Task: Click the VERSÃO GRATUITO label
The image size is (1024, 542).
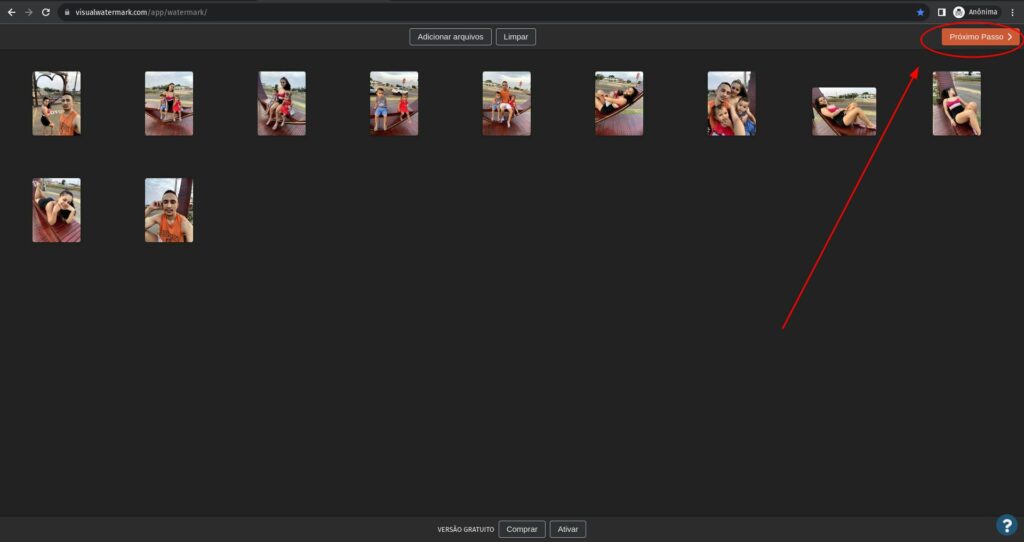Action: coord(466,530)
